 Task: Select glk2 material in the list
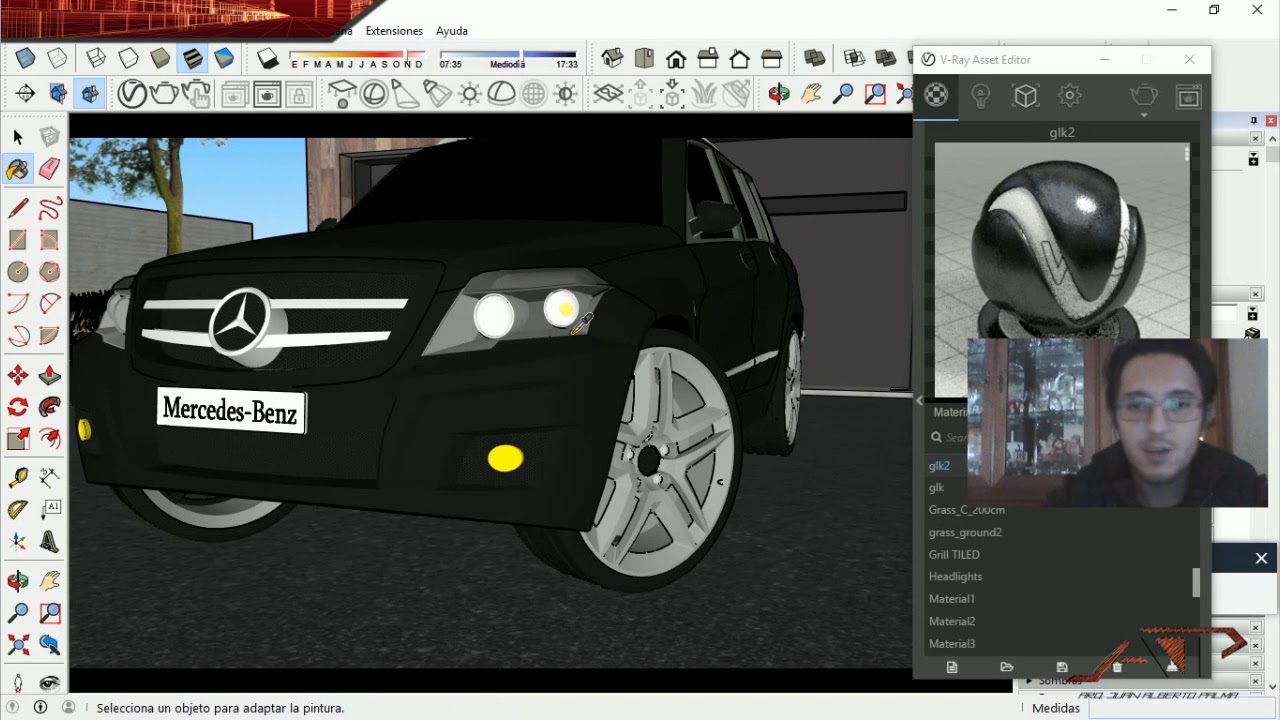coord(940,466)
